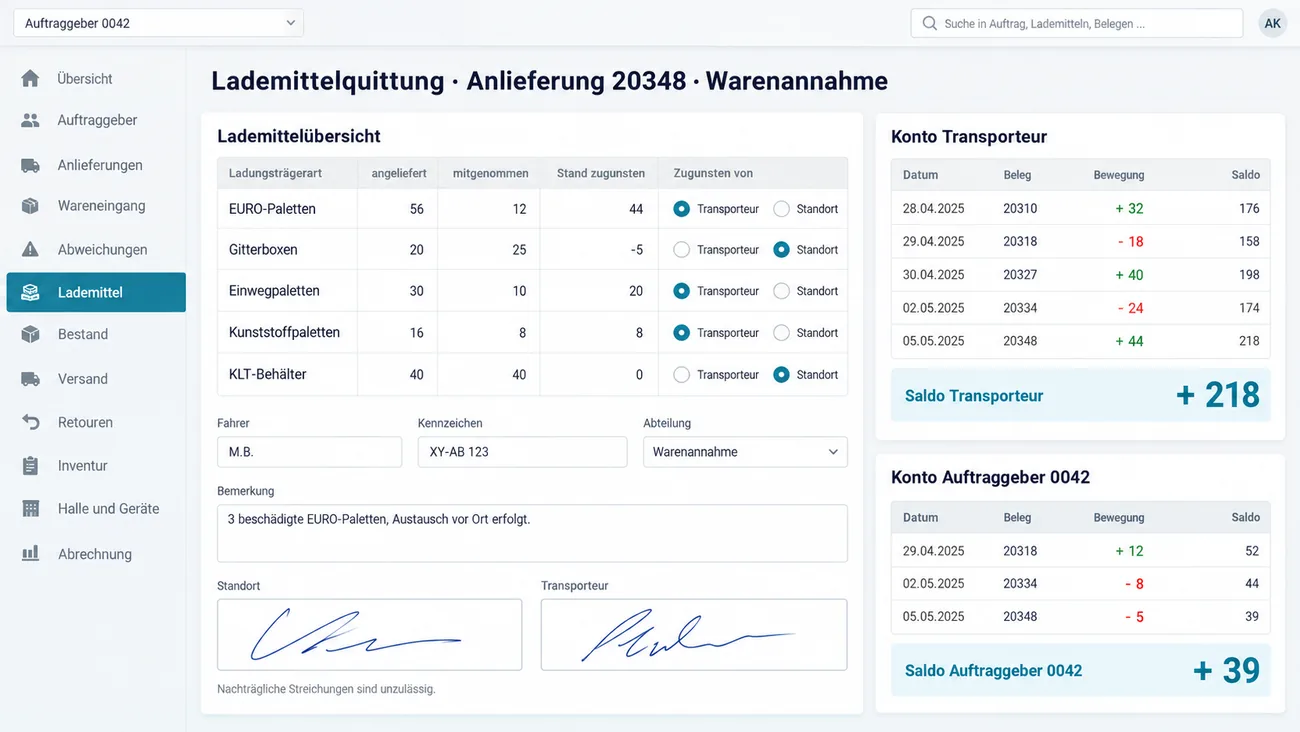Click saldo 198 in Konto Transporteur
This screenshot has width=1300, height=732.
click(x=1249, y=275)
